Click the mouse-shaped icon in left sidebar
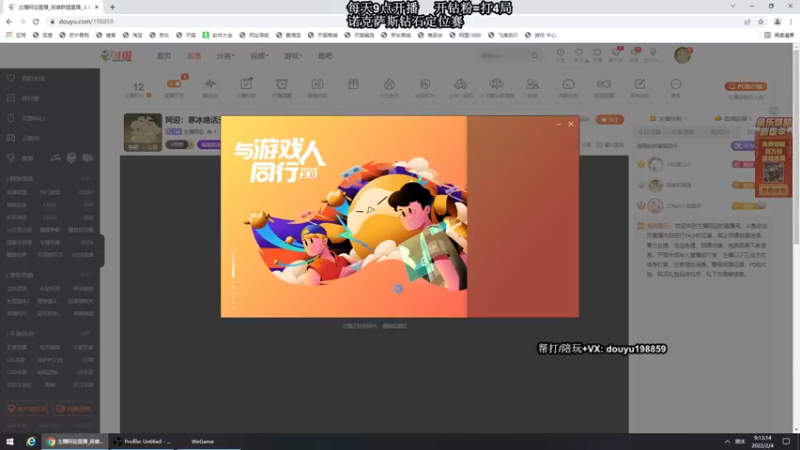Image resolution: width=800 pixels, height=450 pixels. (x=11, y=118)
